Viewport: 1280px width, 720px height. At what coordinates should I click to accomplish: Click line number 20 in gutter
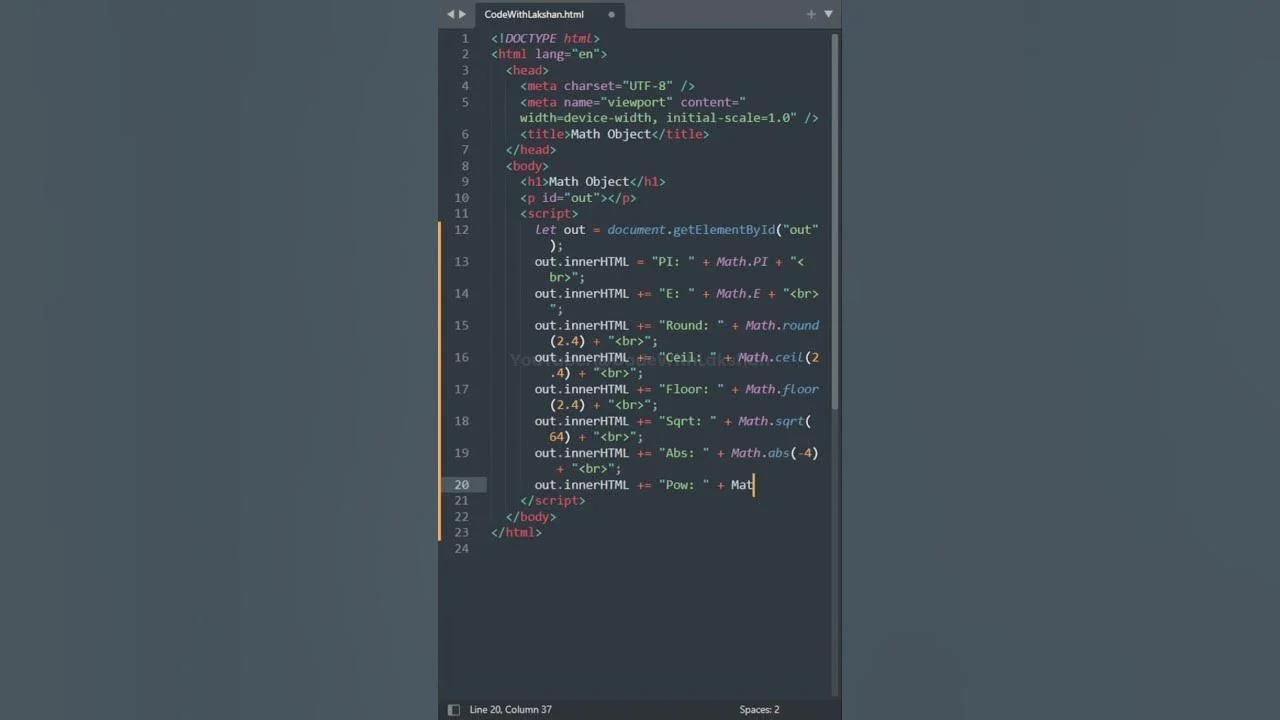tap(461, 485)
